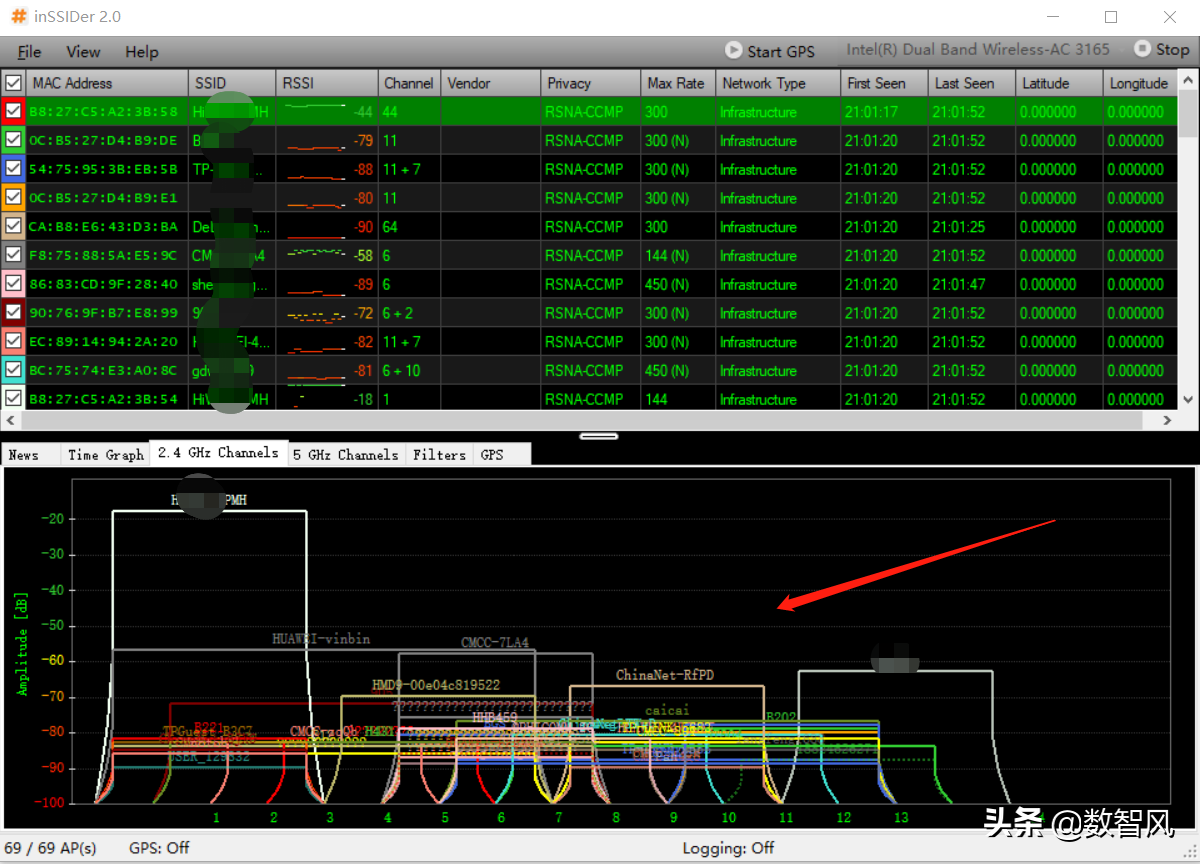Open the File menu
Screen dimensions: 1200x864
point(29,52)
